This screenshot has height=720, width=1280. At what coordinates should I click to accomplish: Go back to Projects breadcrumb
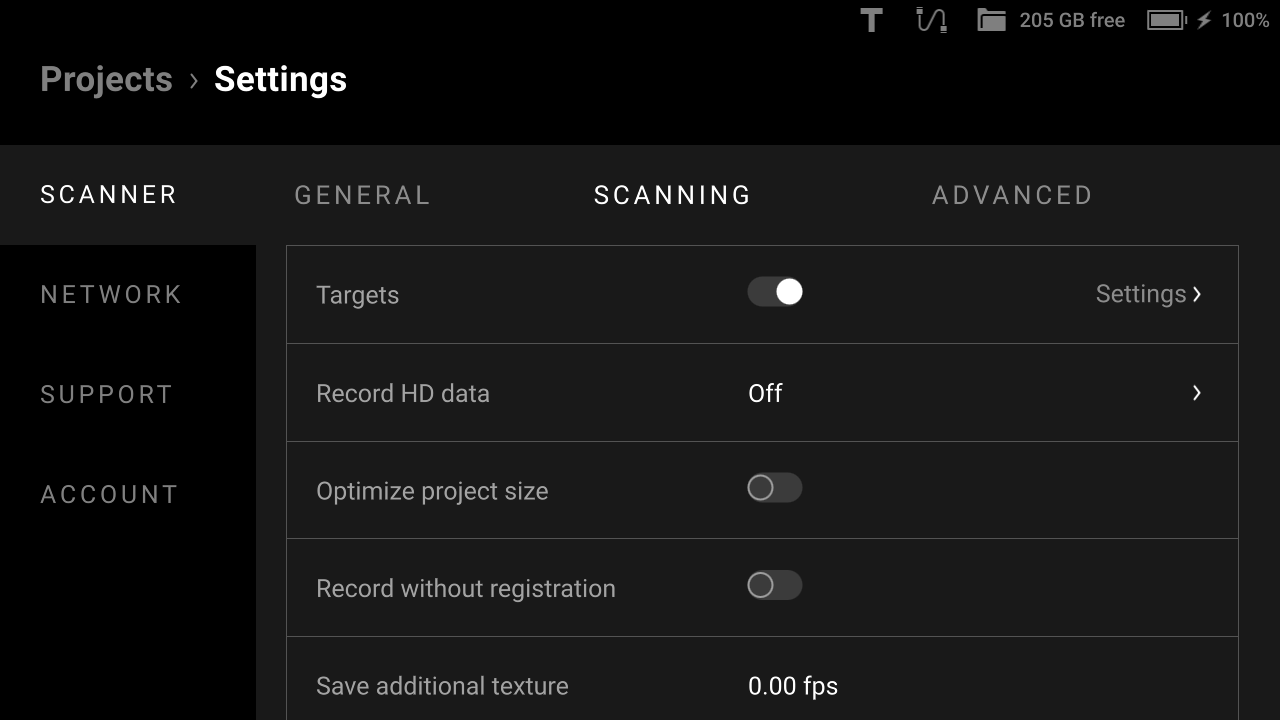coord(106,80)
